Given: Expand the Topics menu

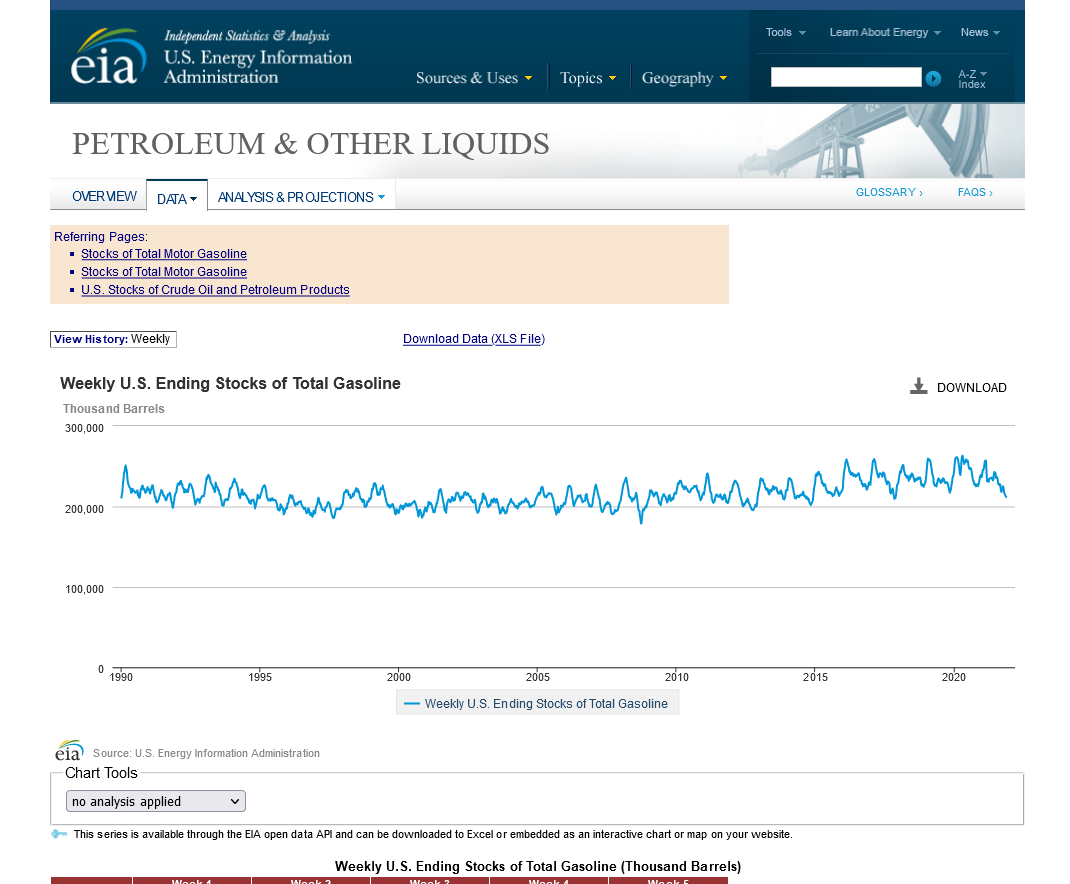Looking at the screenshot, I should coord(588,78).
